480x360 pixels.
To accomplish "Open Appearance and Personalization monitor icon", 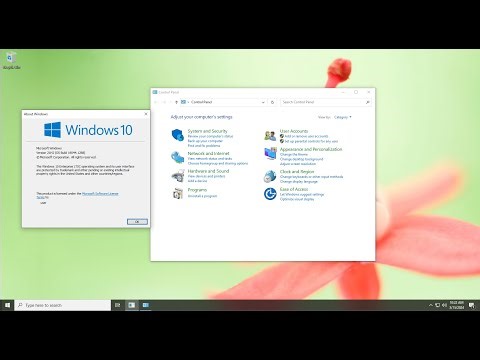I will pos(270,153).
